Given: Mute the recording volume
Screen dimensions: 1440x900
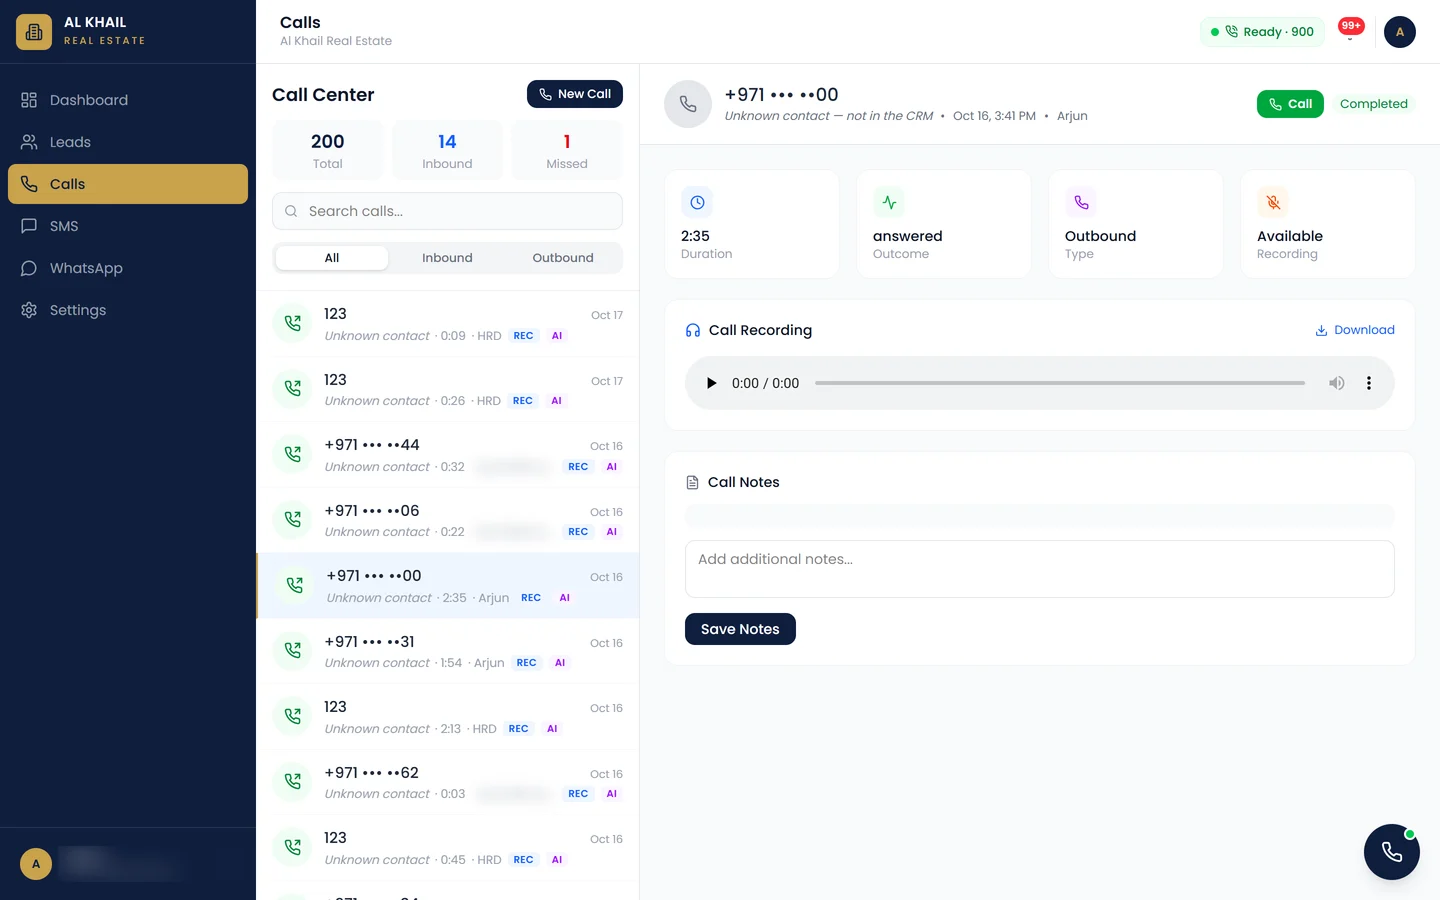Looking at the screenshot, I should tap(1337, 383).
